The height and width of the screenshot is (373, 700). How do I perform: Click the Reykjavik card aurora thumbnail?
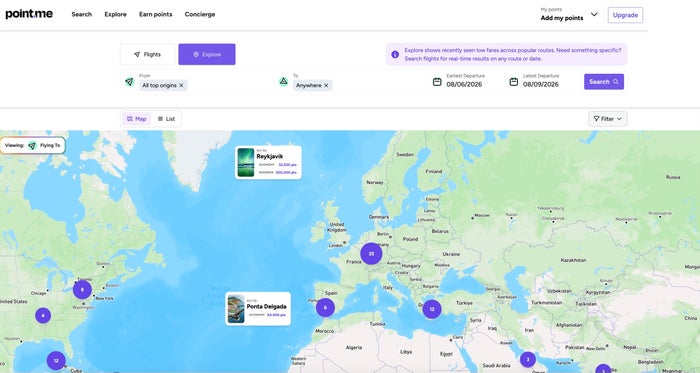[x=246, y=162]
